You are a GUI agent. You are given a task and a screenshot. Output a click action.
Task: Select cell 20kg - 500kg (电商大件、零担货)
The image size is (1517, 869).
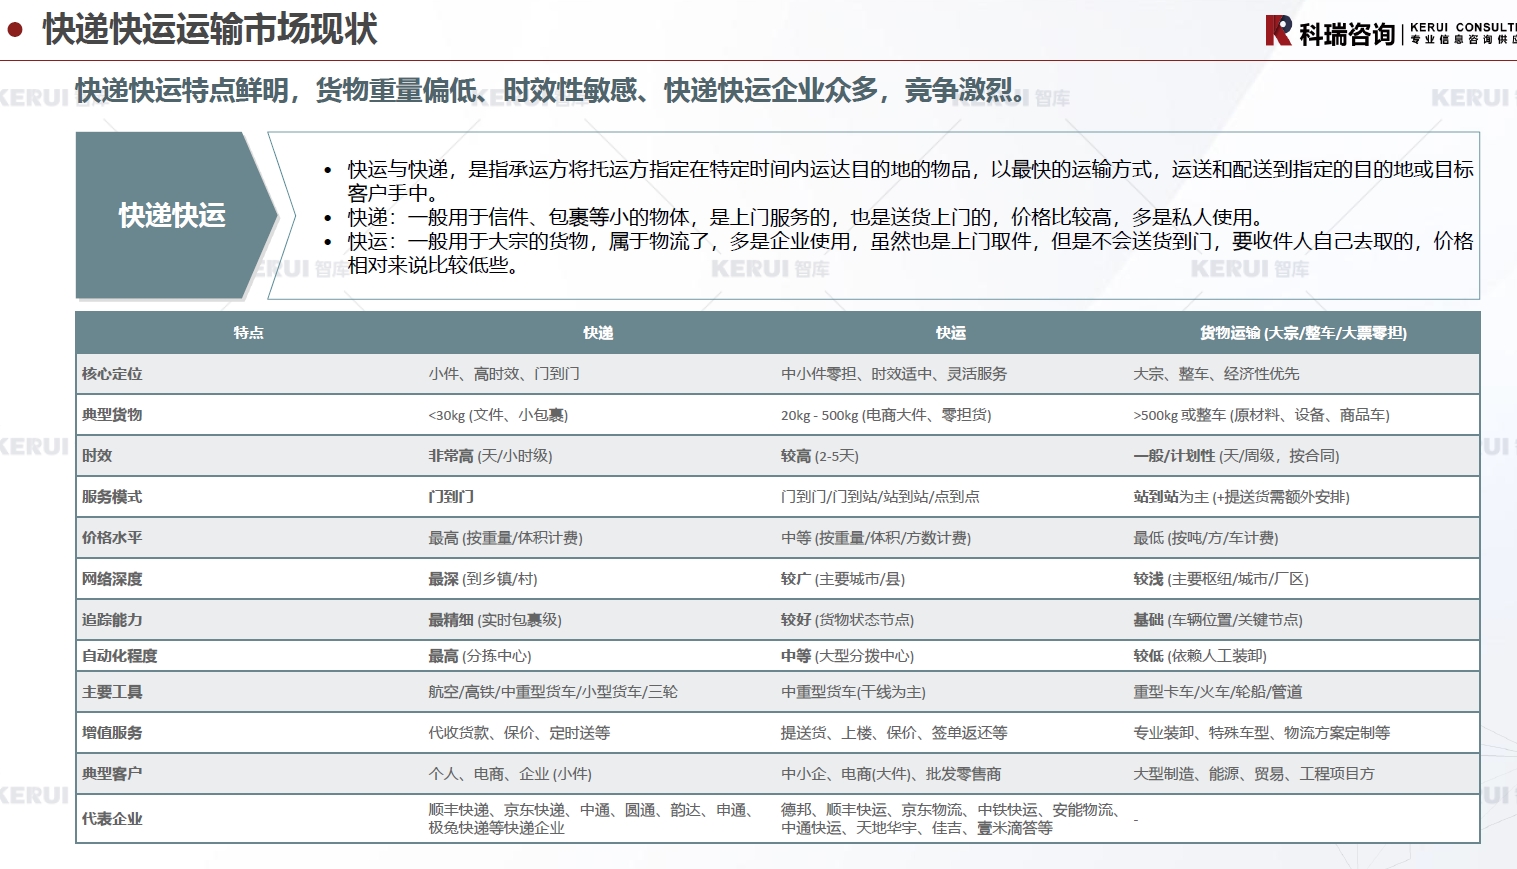tap(886, 415)
